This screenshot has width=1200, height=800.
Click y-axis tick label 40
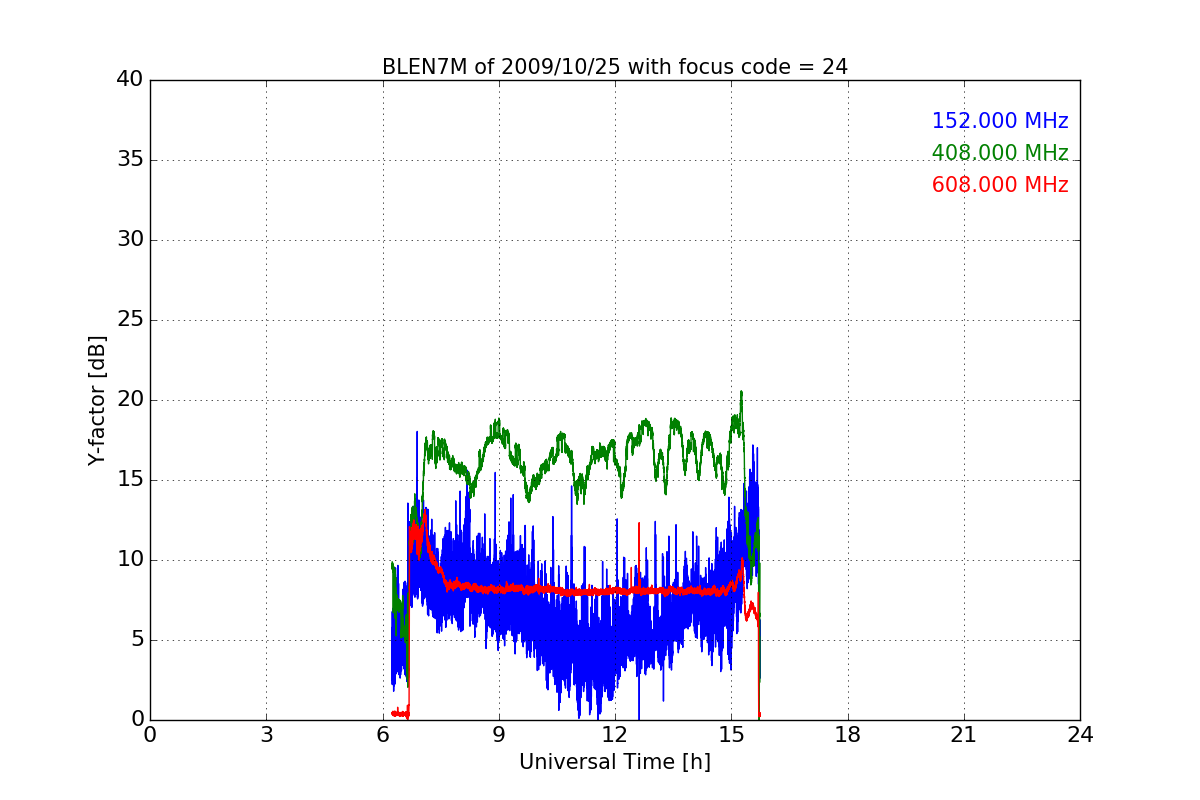(130, 80)
